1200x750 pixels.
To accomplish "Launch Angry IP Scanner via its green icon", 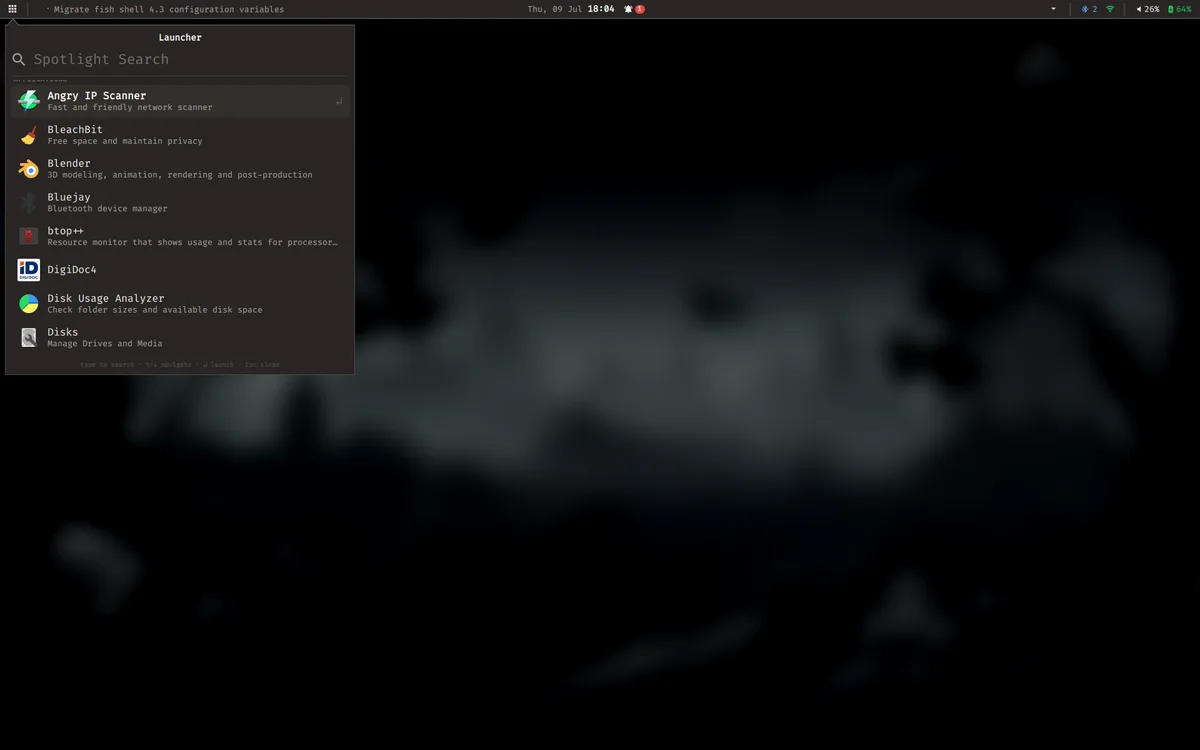I will click(x=29, y=101).
